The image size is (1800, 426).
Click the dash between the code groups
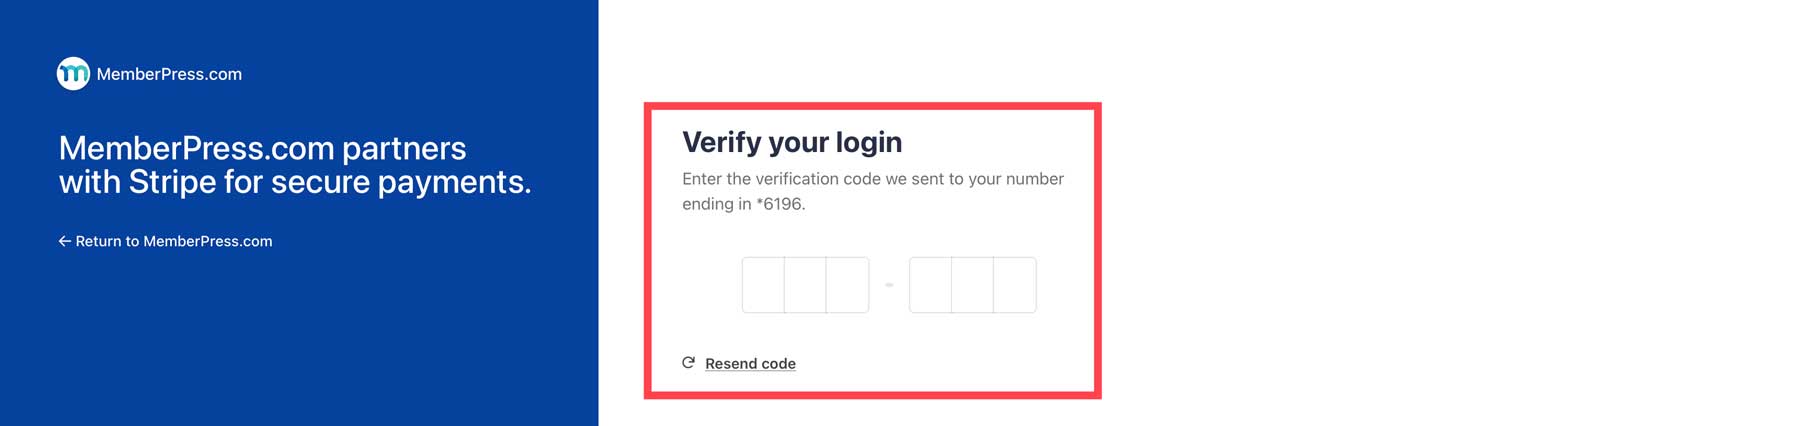pos(889,285)
